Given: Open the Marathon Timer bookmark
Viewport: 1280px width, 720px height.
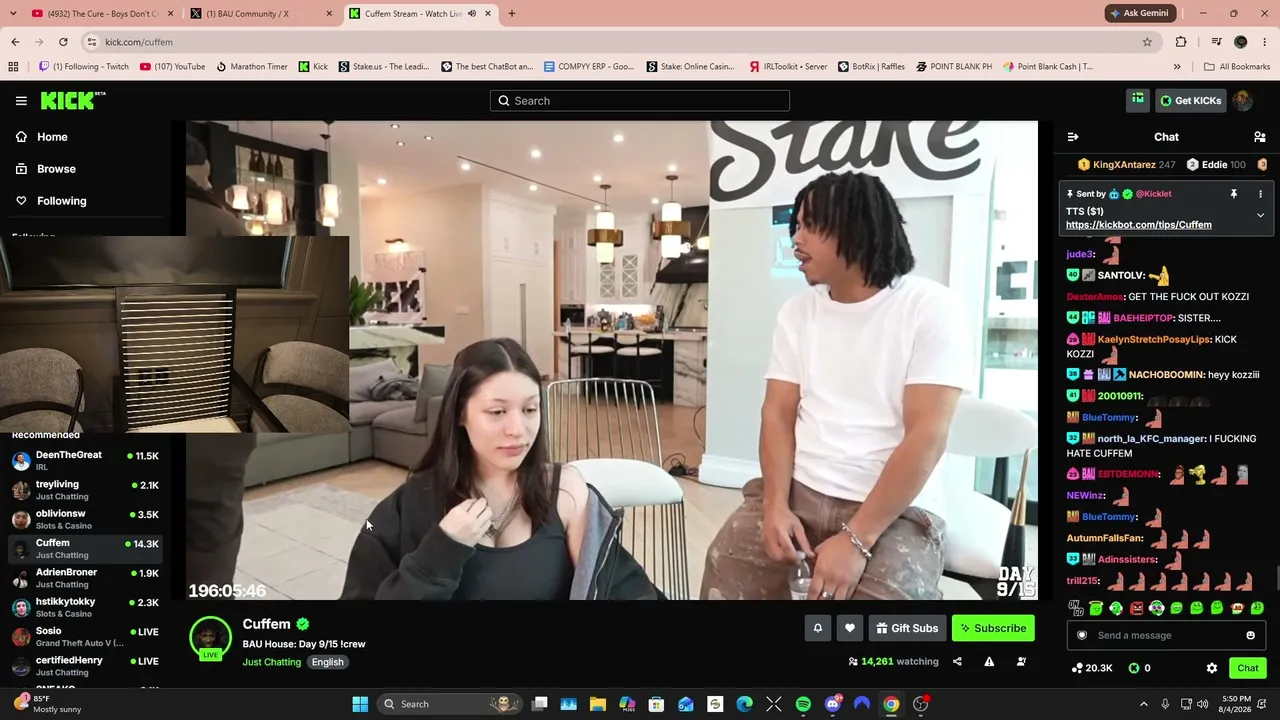Looking at the screenshot, I should coord(252,67).
